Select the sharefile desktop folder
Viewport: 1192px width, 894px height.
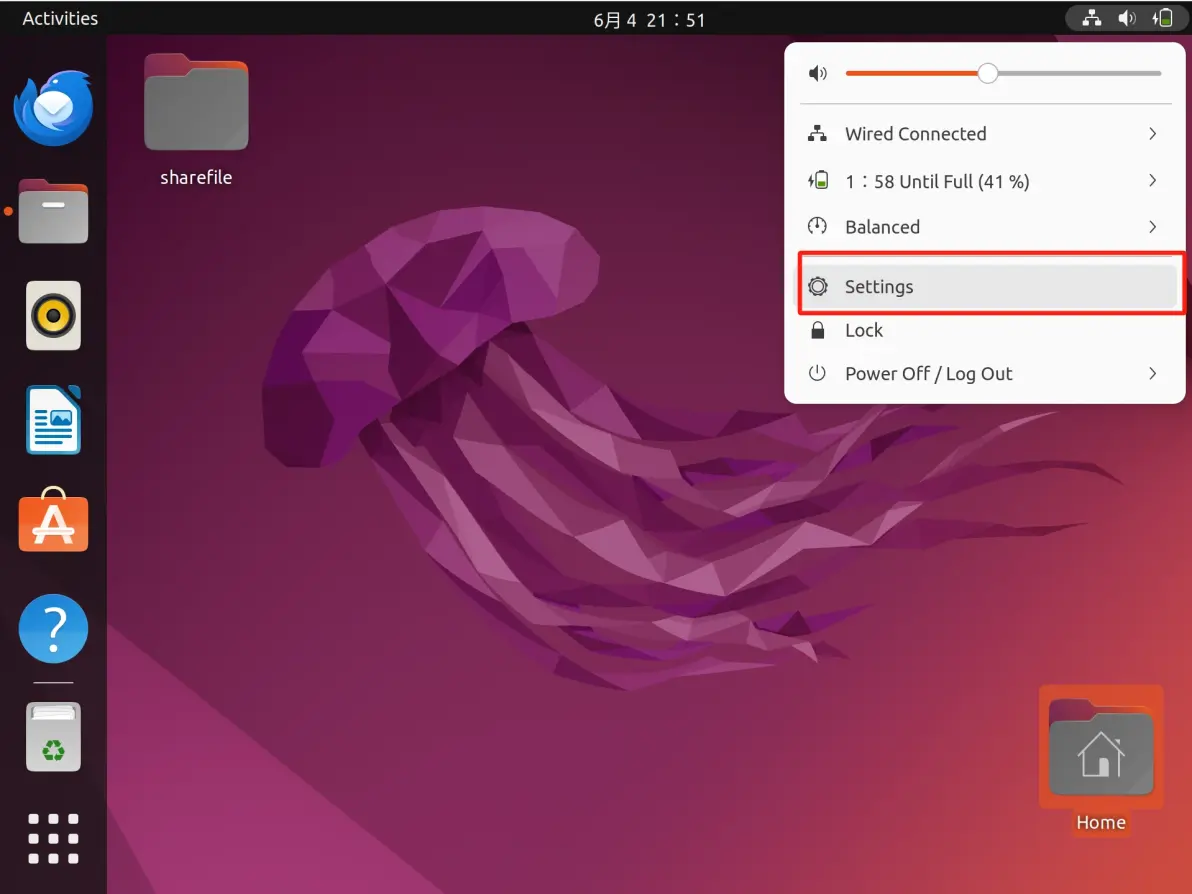pyautogui.click(x=196, y=121)
